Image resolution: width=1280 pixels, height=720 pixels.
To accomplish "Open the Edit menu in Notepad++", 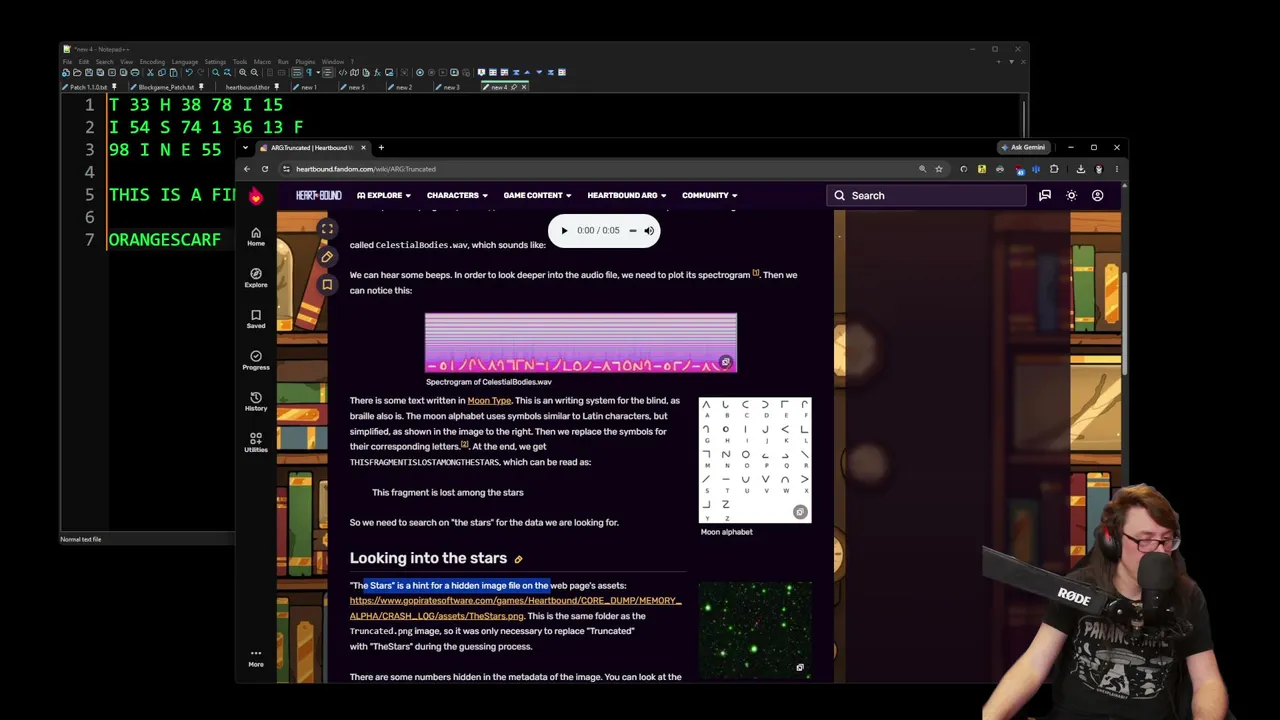I will (84, 62).
